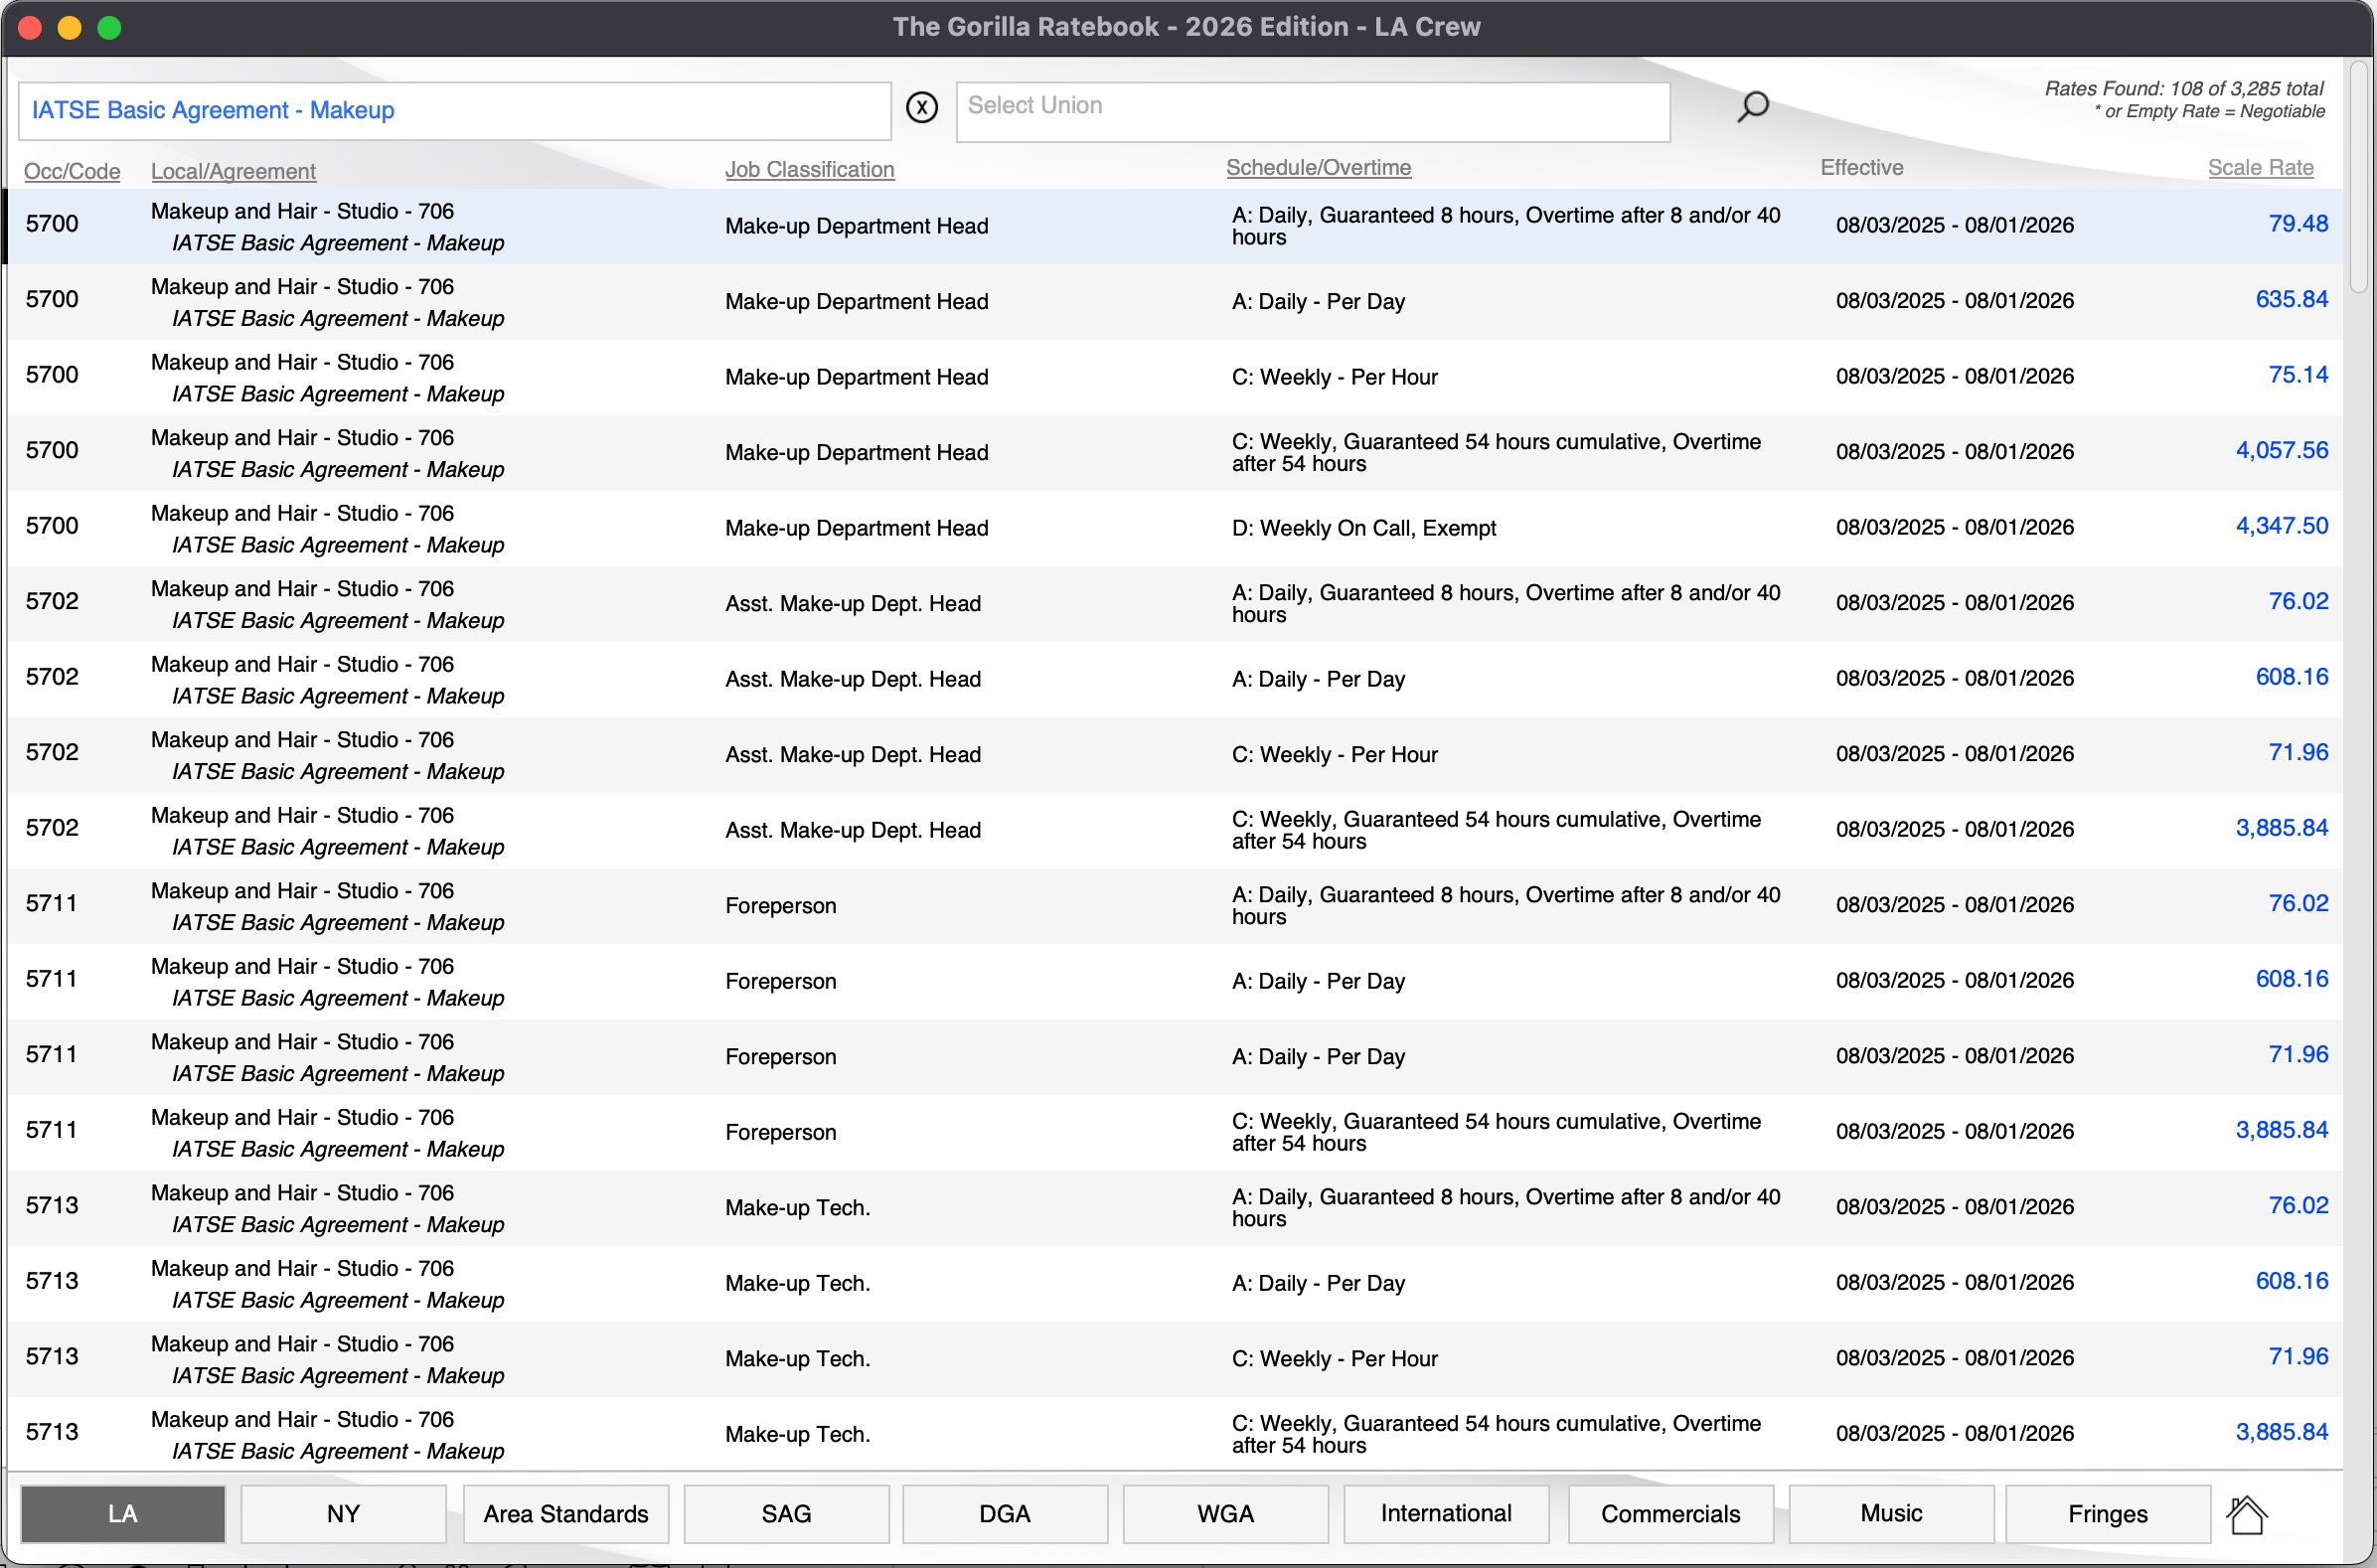Screen dimensions: 2377x1568
Task: Open scale rate 4,057.56
Action: pyautogui.click(x=2281, y=450)
